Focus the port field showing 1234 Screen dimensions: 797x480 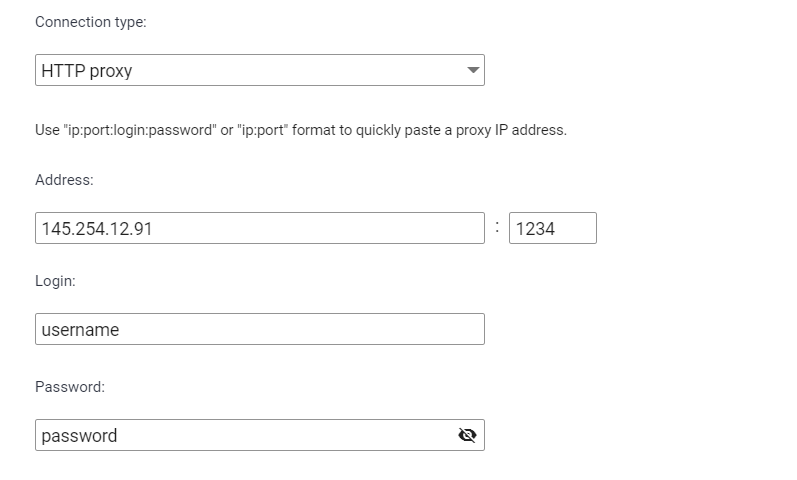tap(553, 228)
